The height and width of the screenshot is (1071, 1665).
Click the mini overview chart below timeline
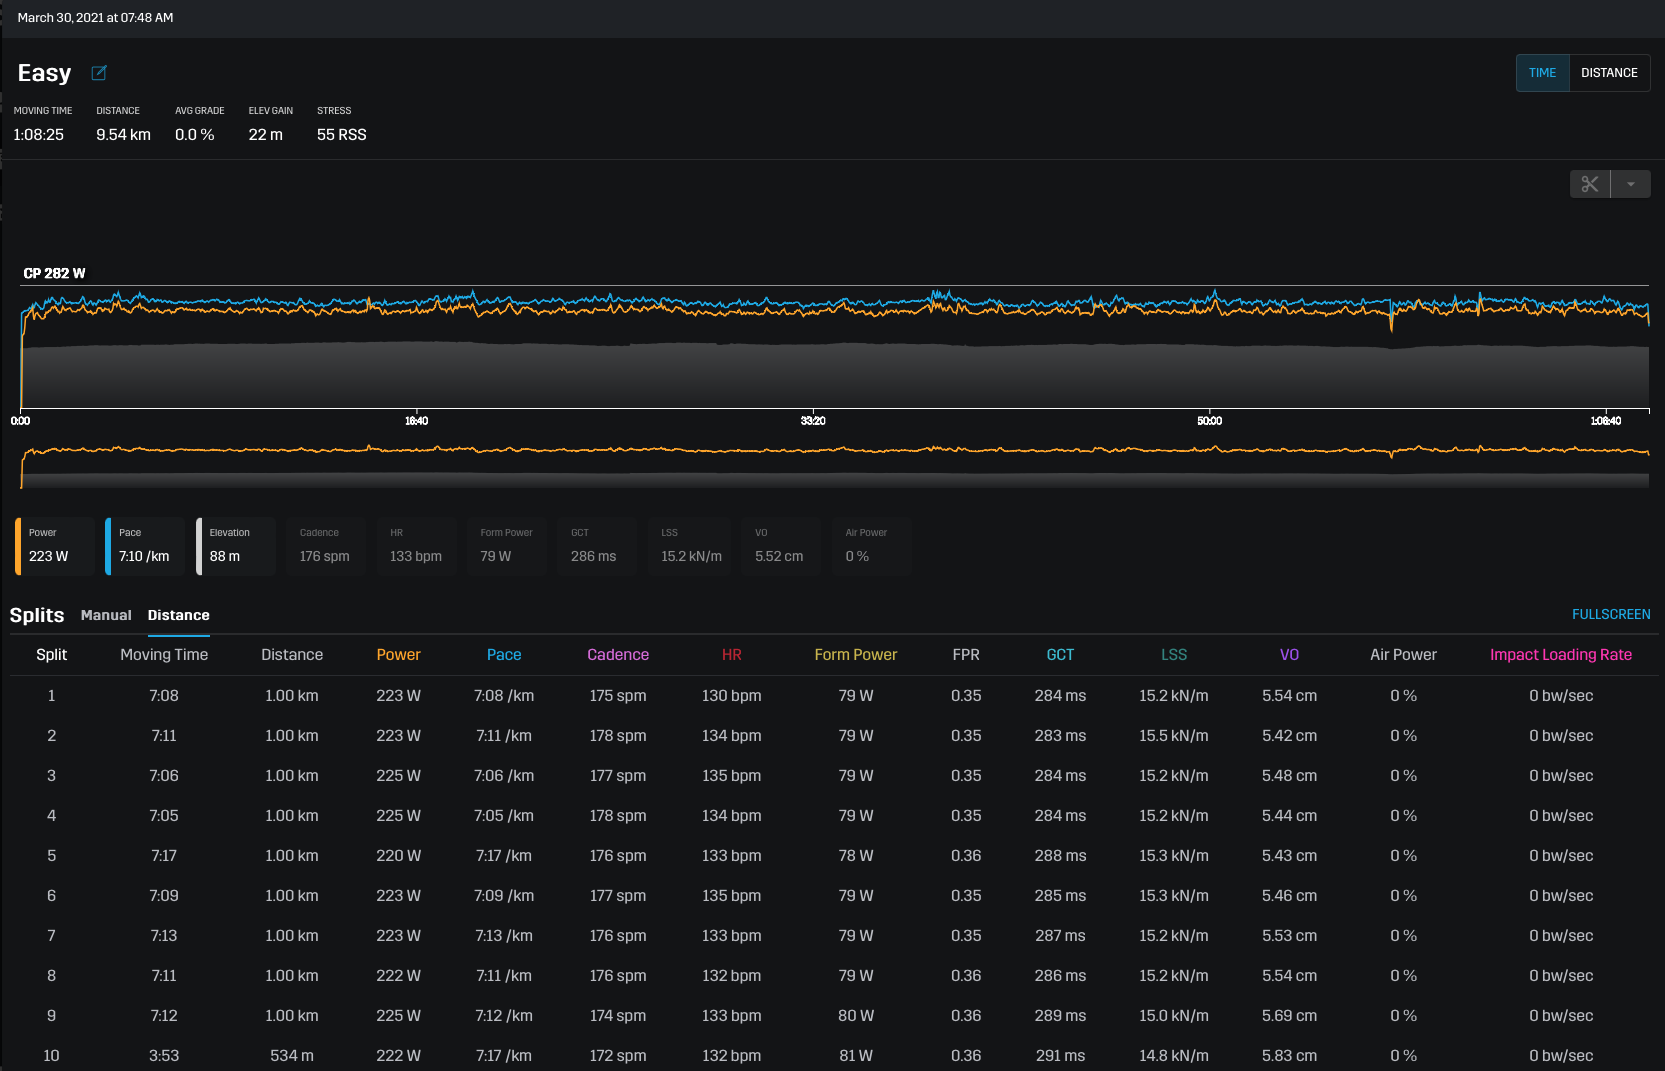[834, 465]
